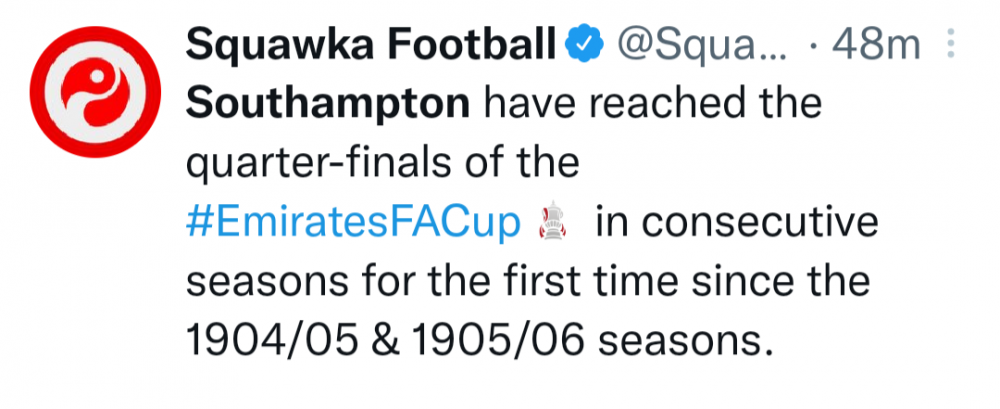Open the three-dot tweet options menu
This screenshot has width=1000, height=409.
tap(951, 45)
